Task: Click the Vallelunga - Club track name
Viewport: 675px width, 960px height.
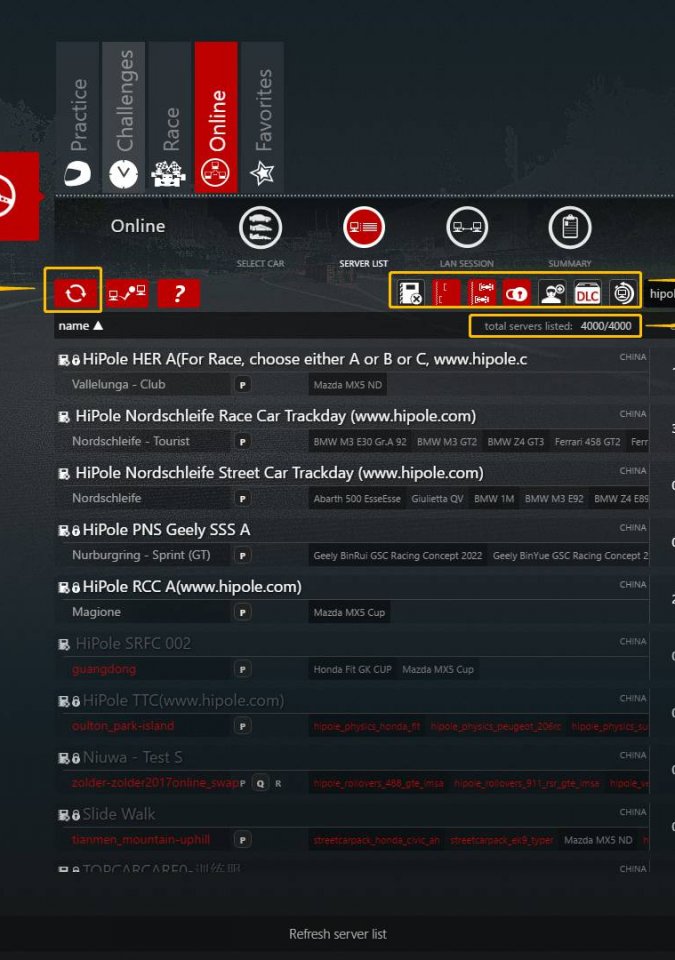Action: click(119, 384)
